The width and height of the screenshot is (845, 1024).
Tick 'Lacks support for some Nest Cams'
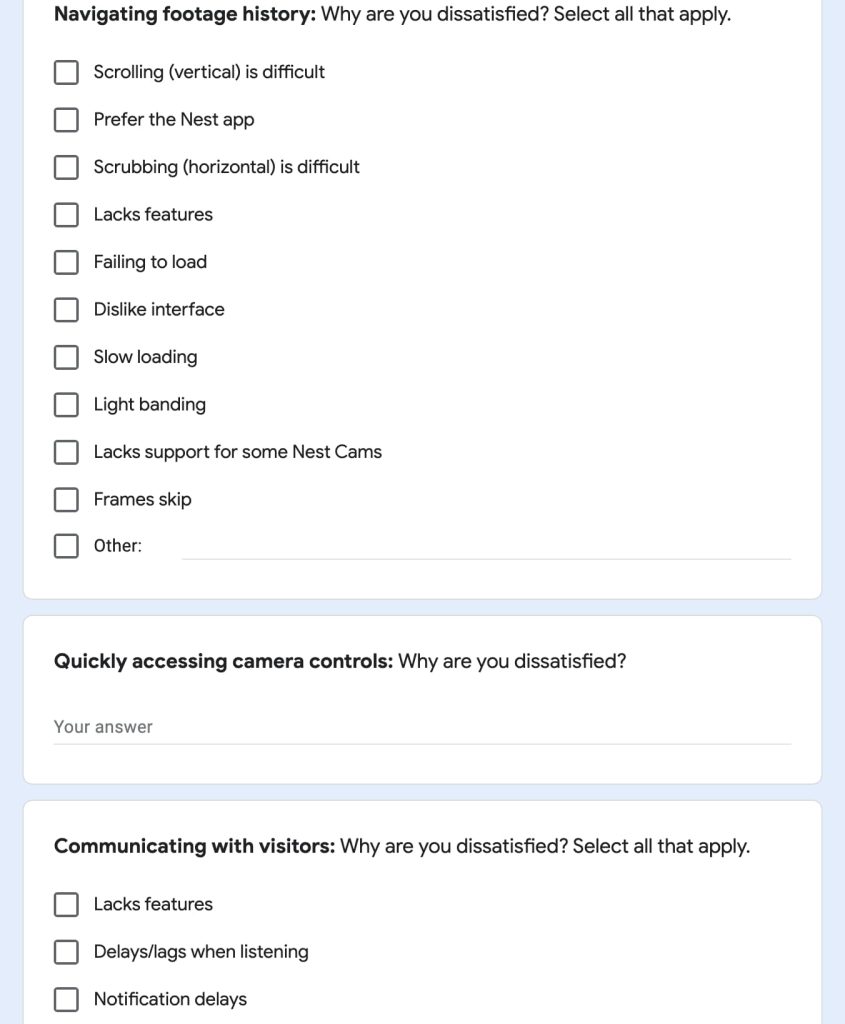pyautogui.click(x=66, y=452)
